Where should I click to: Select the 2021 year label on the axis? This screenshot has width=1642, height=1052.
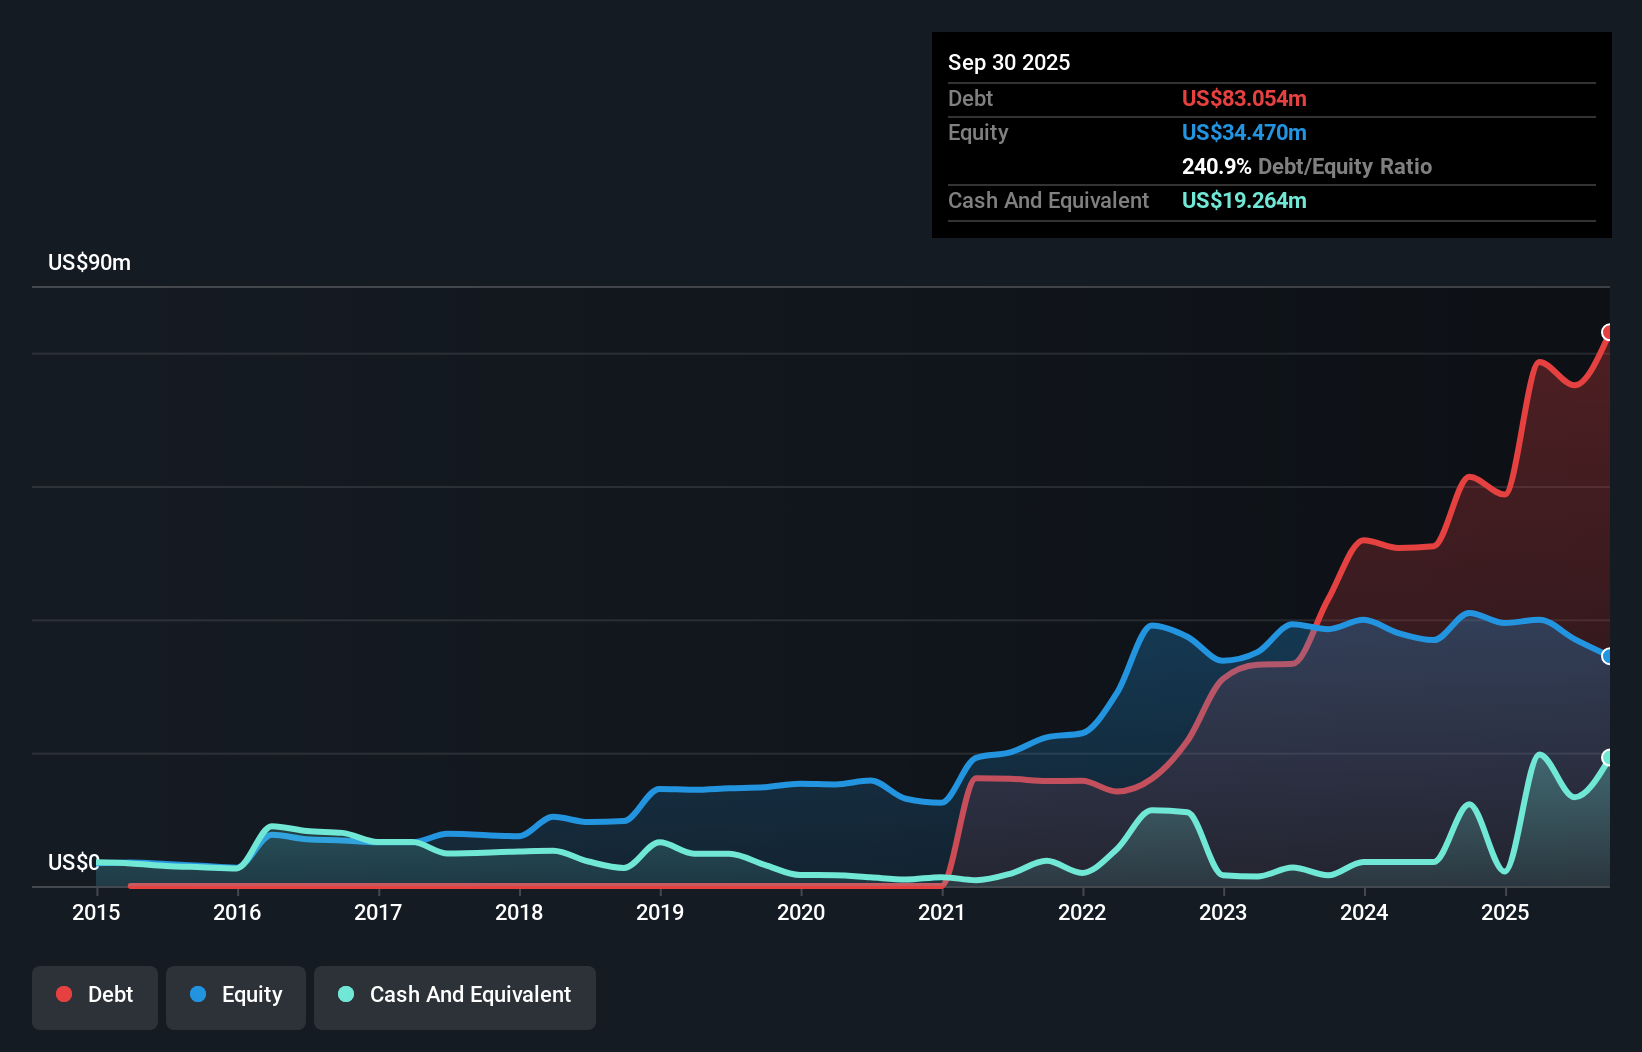pyautogui.click(x=943, y=912)
